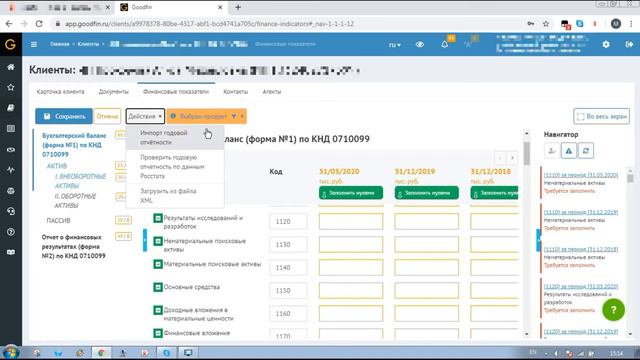Open Отчет о финансовых результатах form №2

pyautogui.click(x=74, y=247)
